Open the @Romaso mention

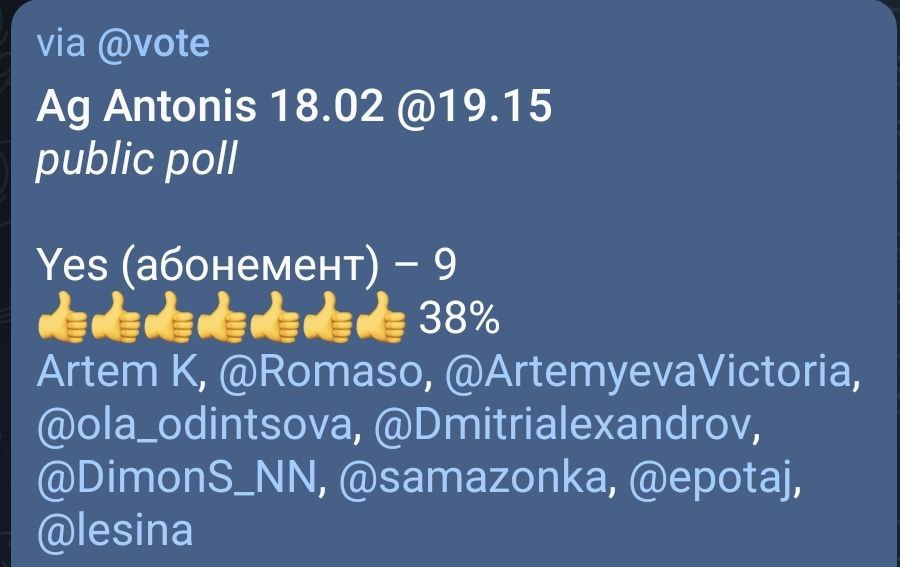(x=322, y=373)
